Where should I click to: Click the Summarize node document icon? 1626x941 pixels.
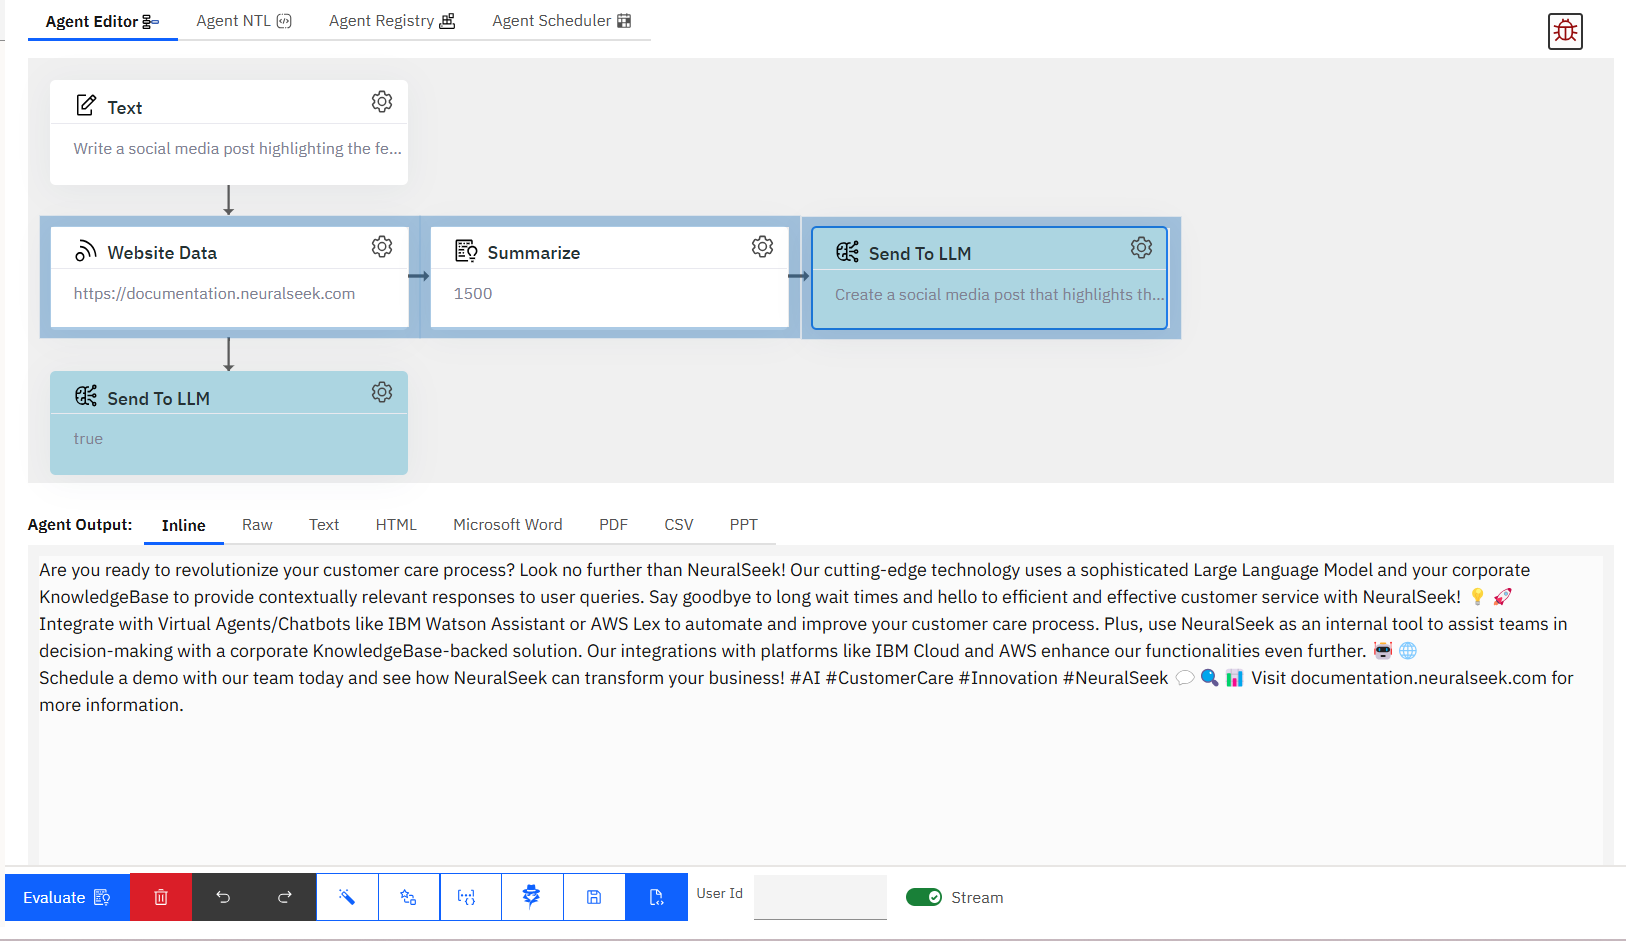(x=466, y=251)
